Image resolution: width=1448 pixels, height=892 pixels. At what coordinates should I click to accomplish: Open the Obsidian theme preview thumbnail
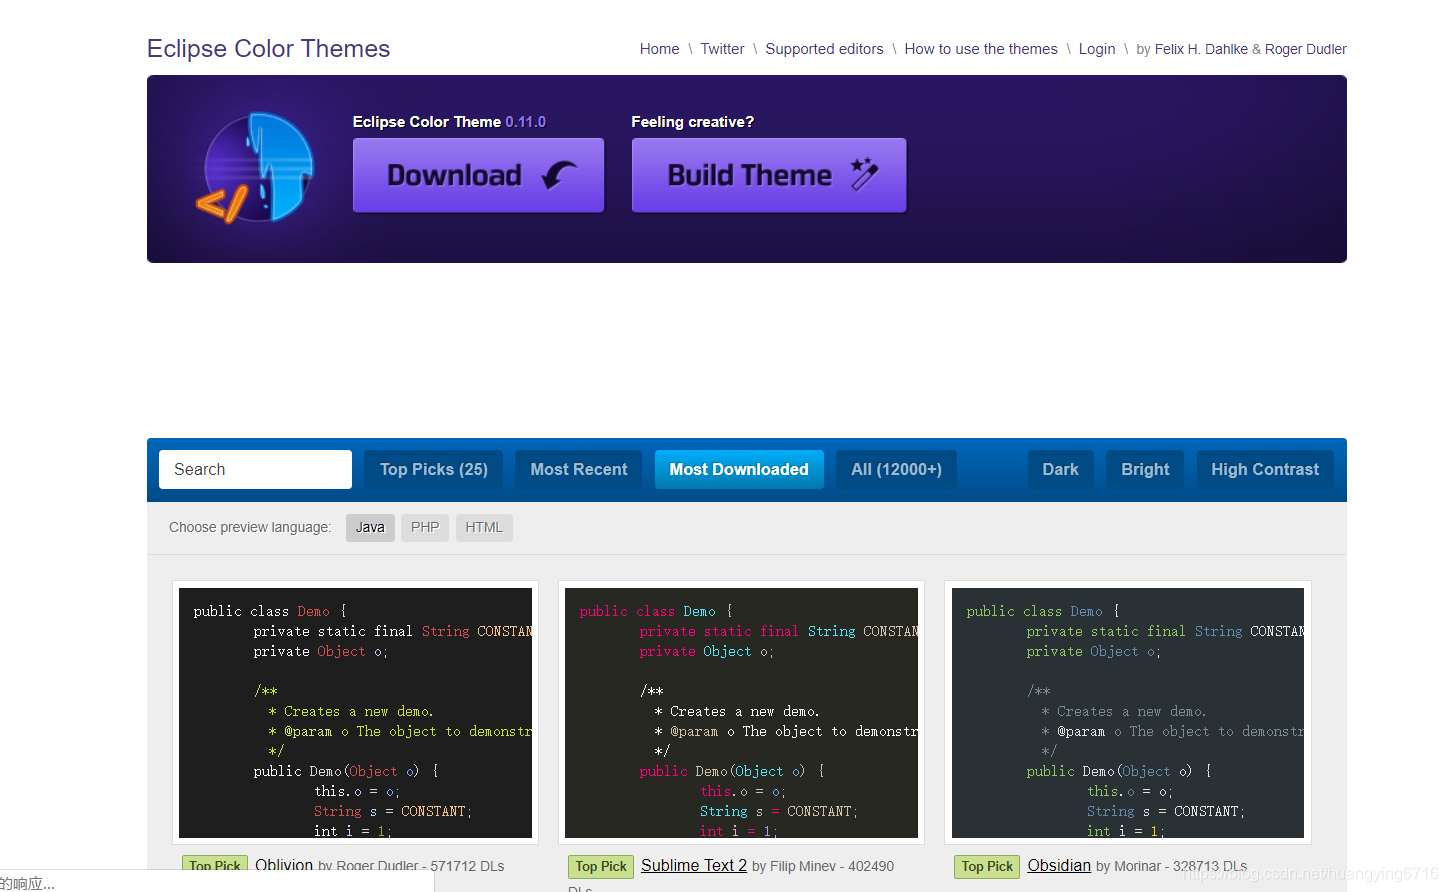coord(1128,713)
